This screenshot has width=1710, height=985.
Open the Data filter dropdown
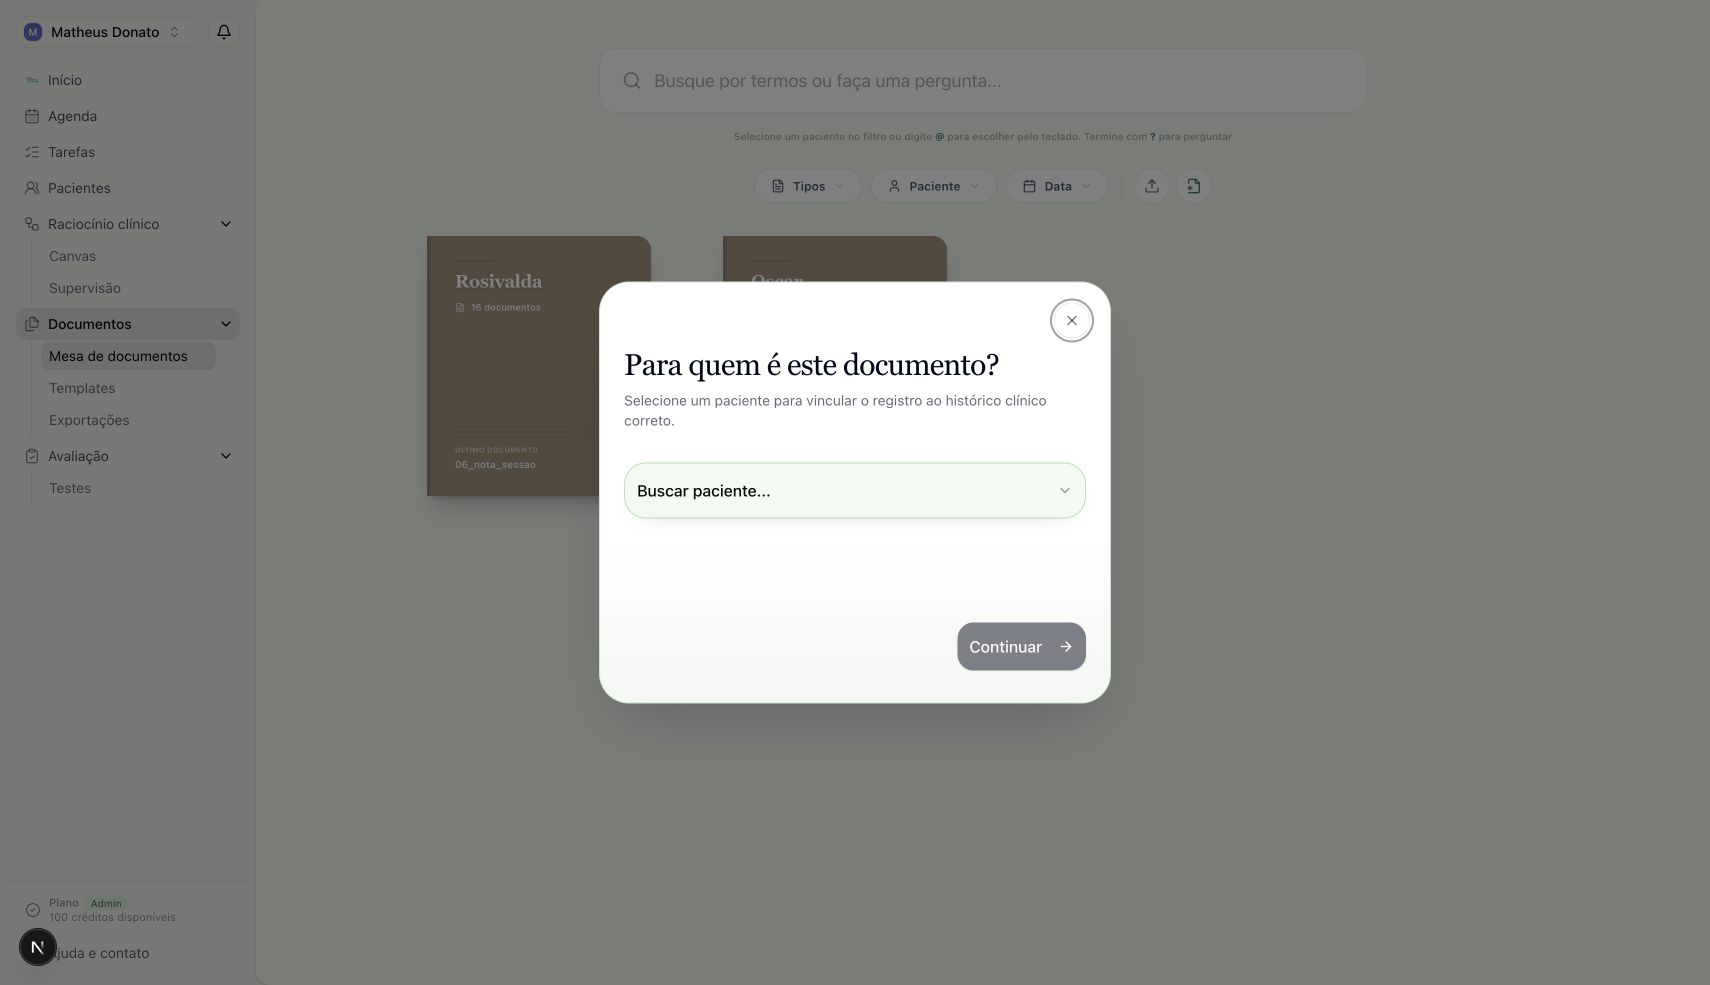pos(1057,186)
